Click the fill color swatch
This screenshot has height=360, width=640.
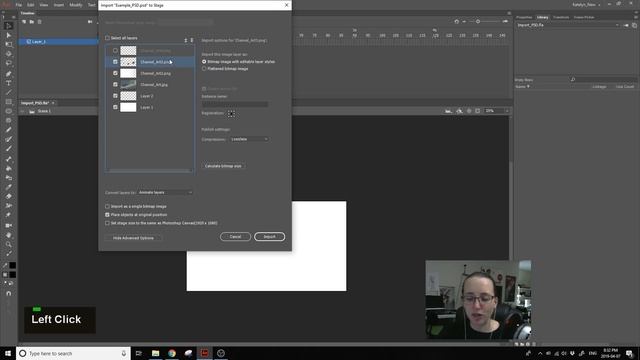13,275
